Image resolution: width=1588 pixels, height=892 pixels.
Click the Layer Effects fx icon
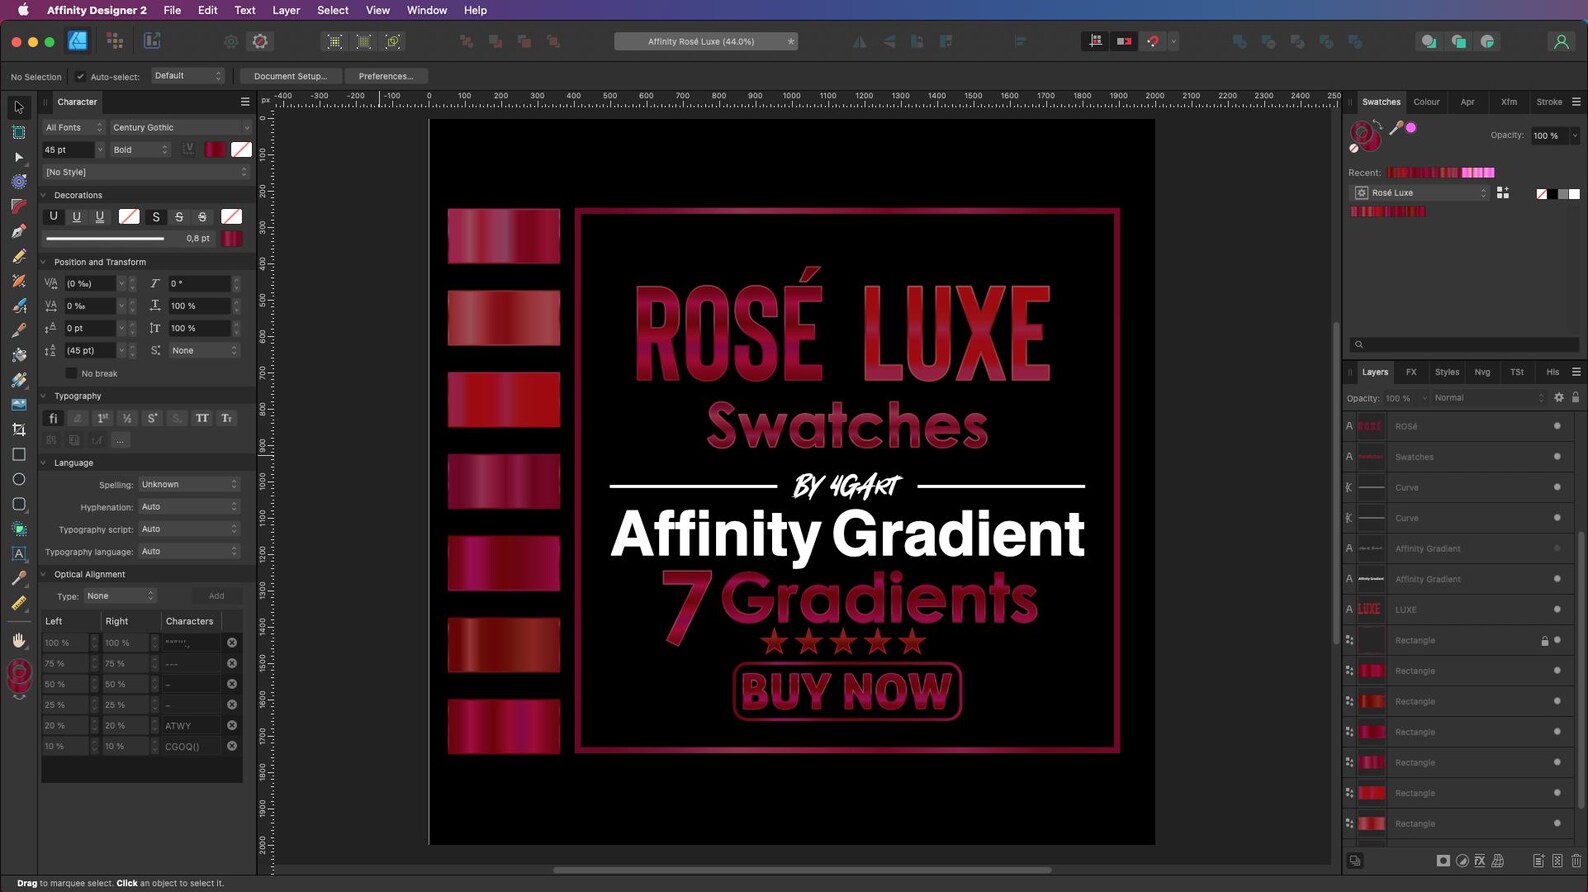pyautogui.click(x=1480, y=861)
